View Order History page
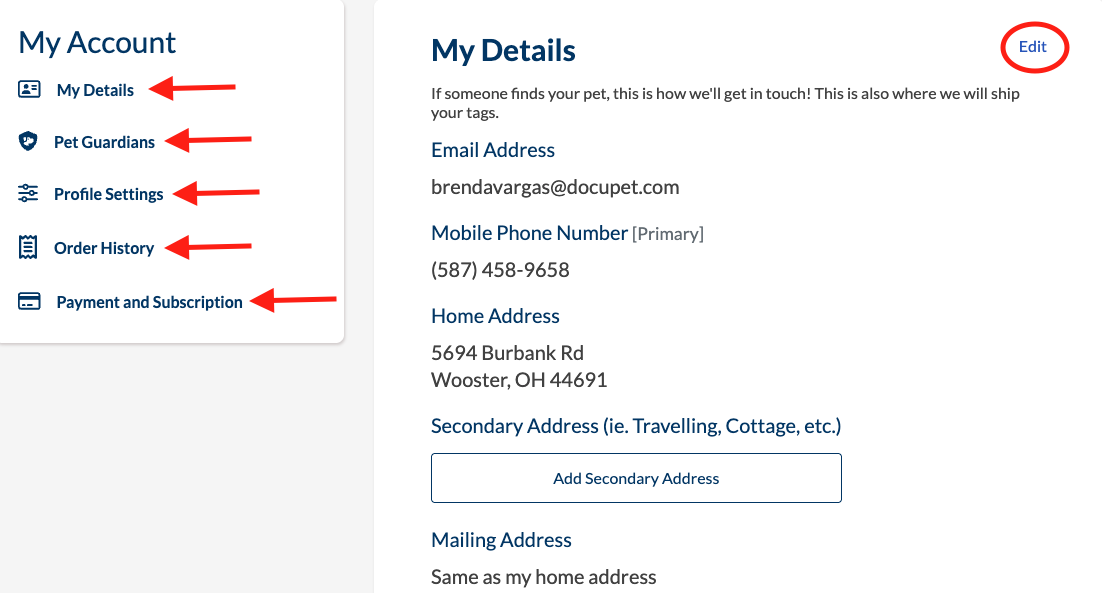1102x593 pixels. 104,248
